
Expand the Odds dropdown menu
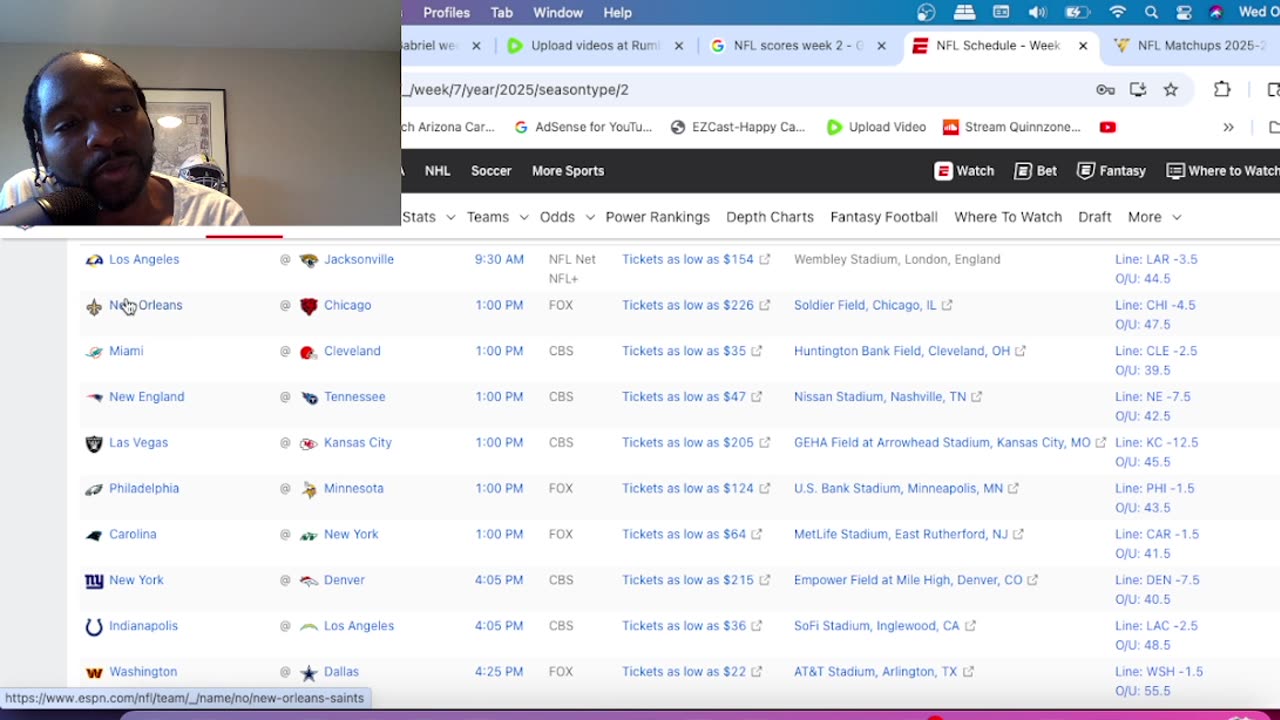point(567,217)
